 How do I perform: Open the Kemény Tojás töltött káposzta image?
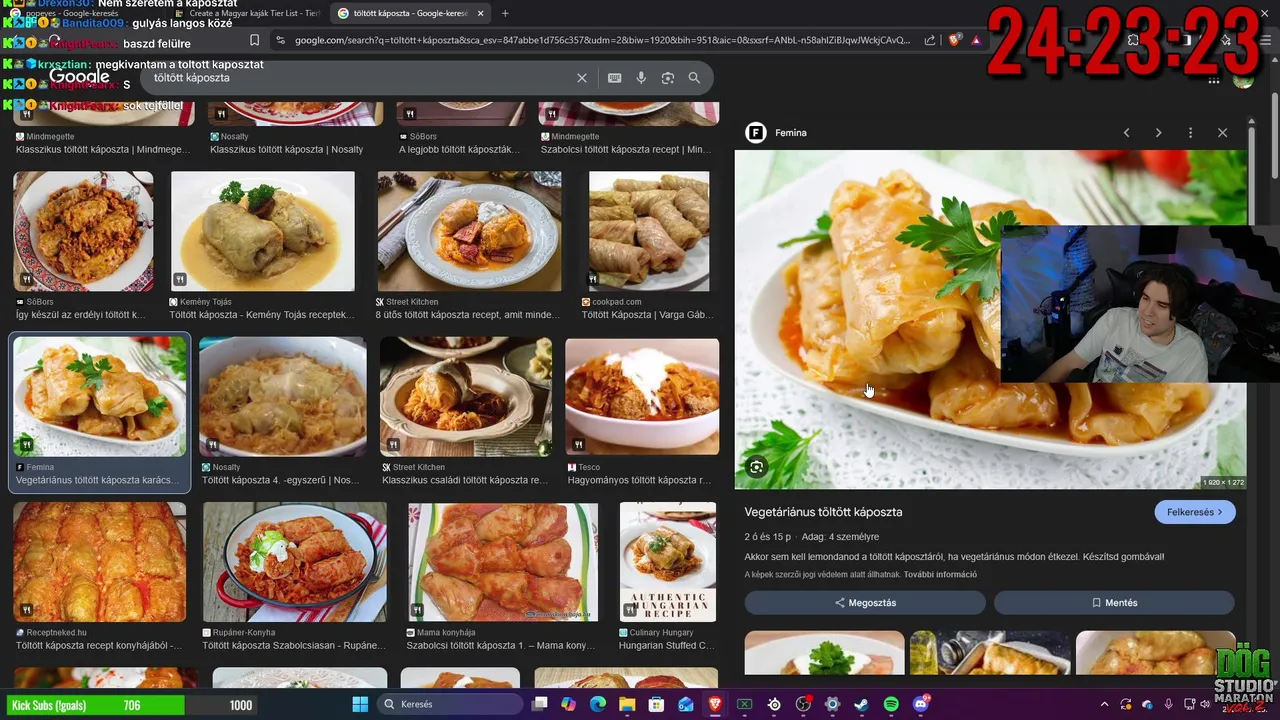point(262,231)
